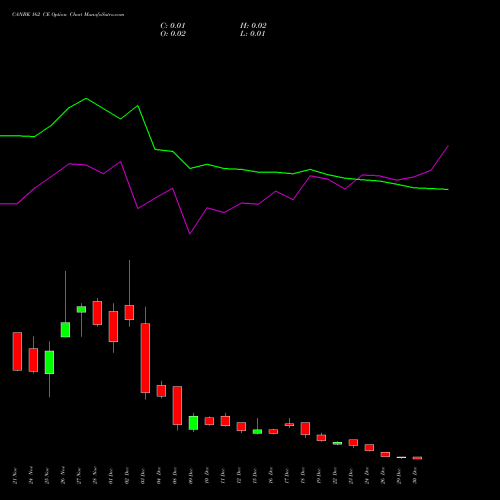This screenshot has width=500, height=500.
Task: Click the "09 Dec" date axis label
Action: coord(191,476)
